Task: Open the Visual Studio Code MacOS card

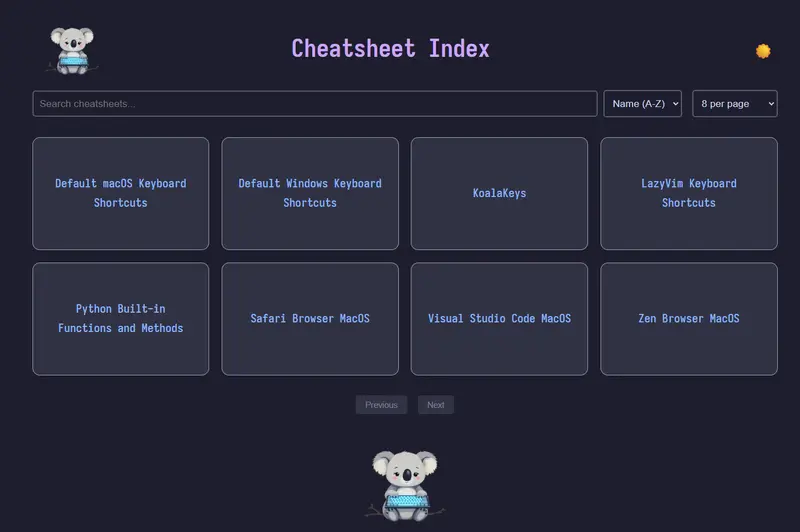Action: (x=499, y=319)
